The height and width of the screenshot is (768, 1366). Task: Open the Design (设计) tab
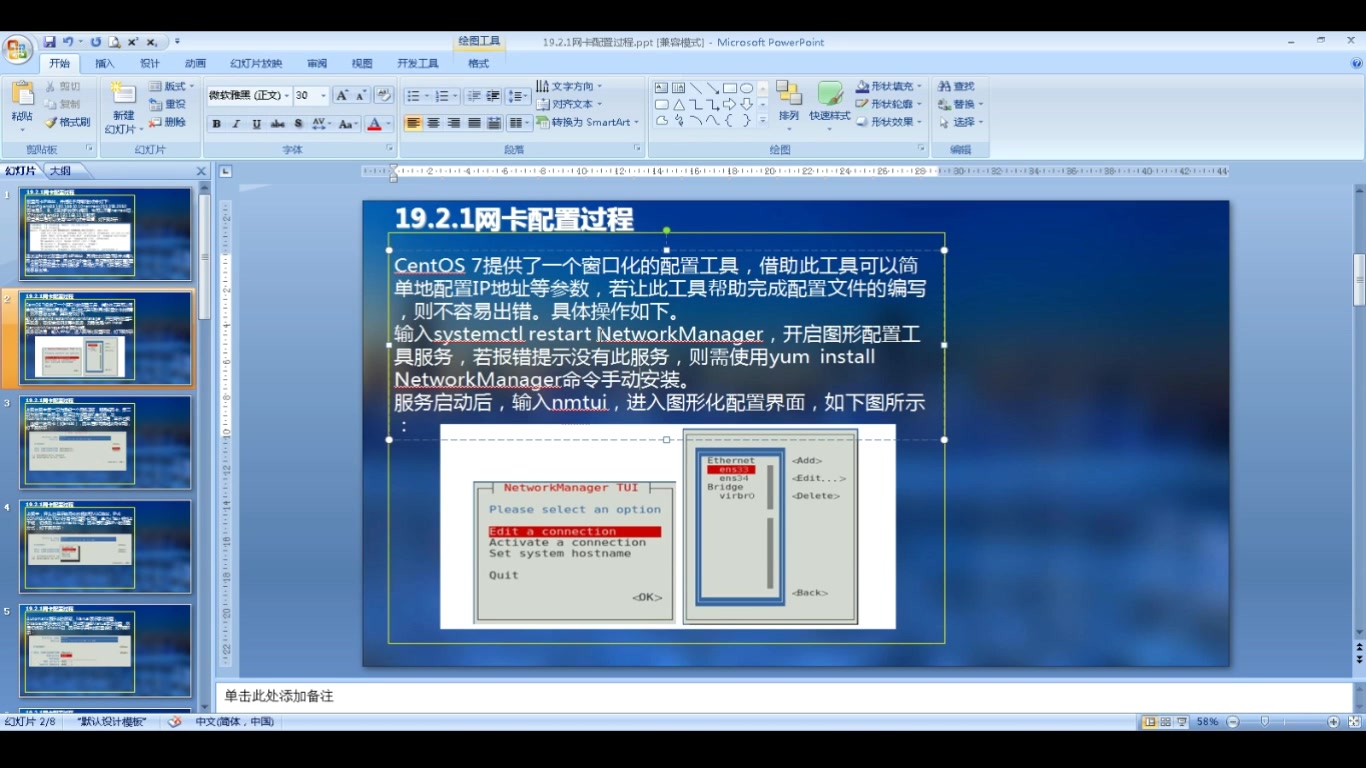[150, 63]
